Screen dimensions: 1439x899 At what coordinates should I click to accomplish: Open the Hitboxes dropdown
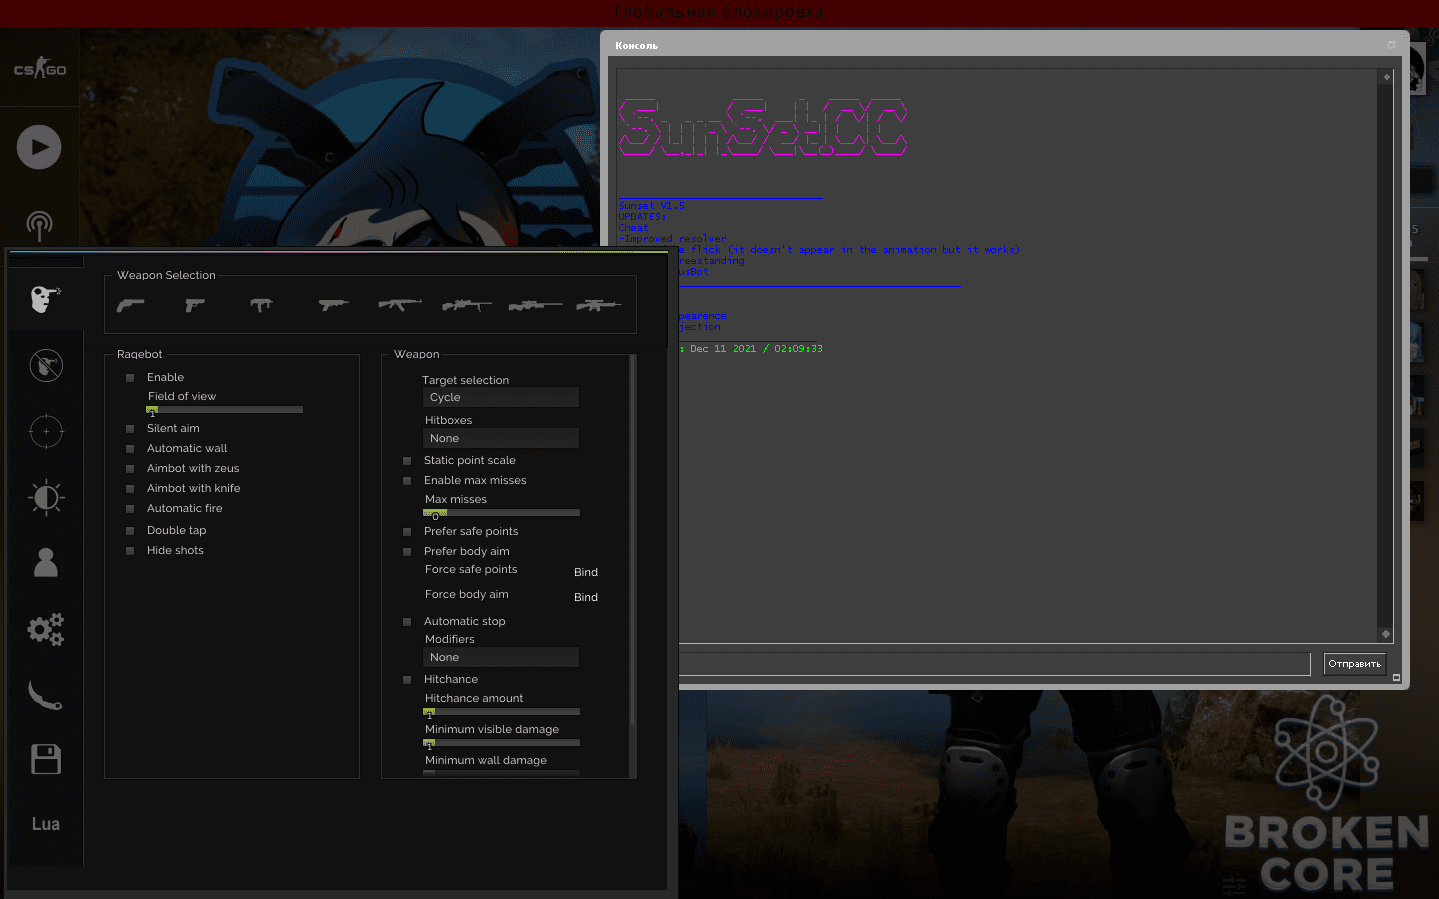[501, 438]
